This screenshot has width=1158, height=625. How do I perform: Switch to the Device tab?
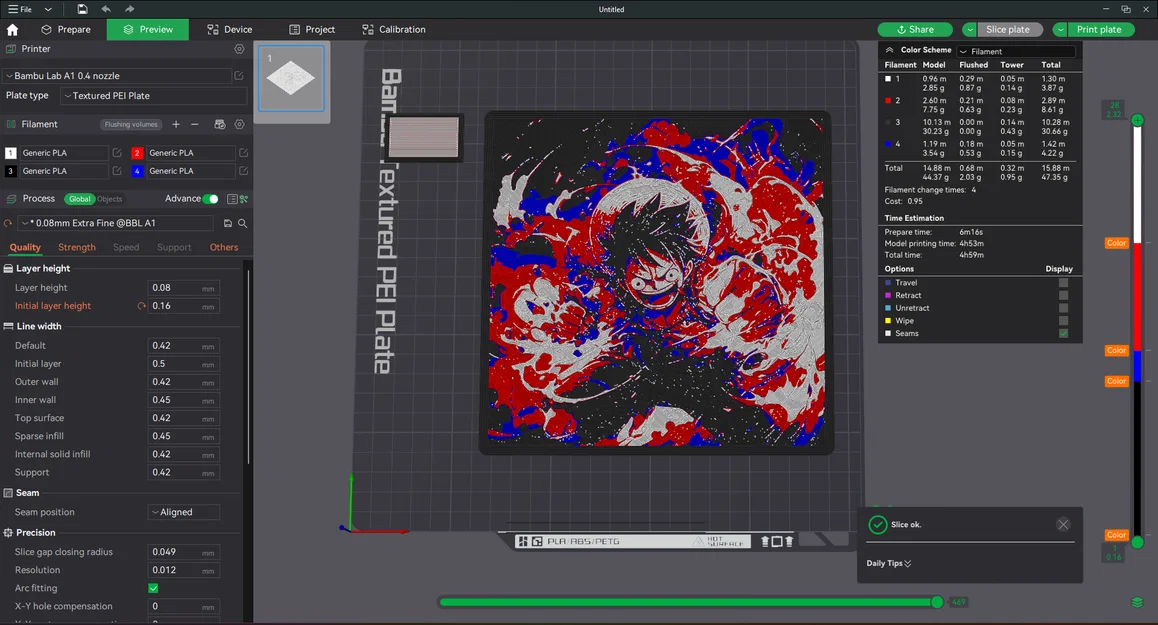pyautogui.click(x=230, y=30)
